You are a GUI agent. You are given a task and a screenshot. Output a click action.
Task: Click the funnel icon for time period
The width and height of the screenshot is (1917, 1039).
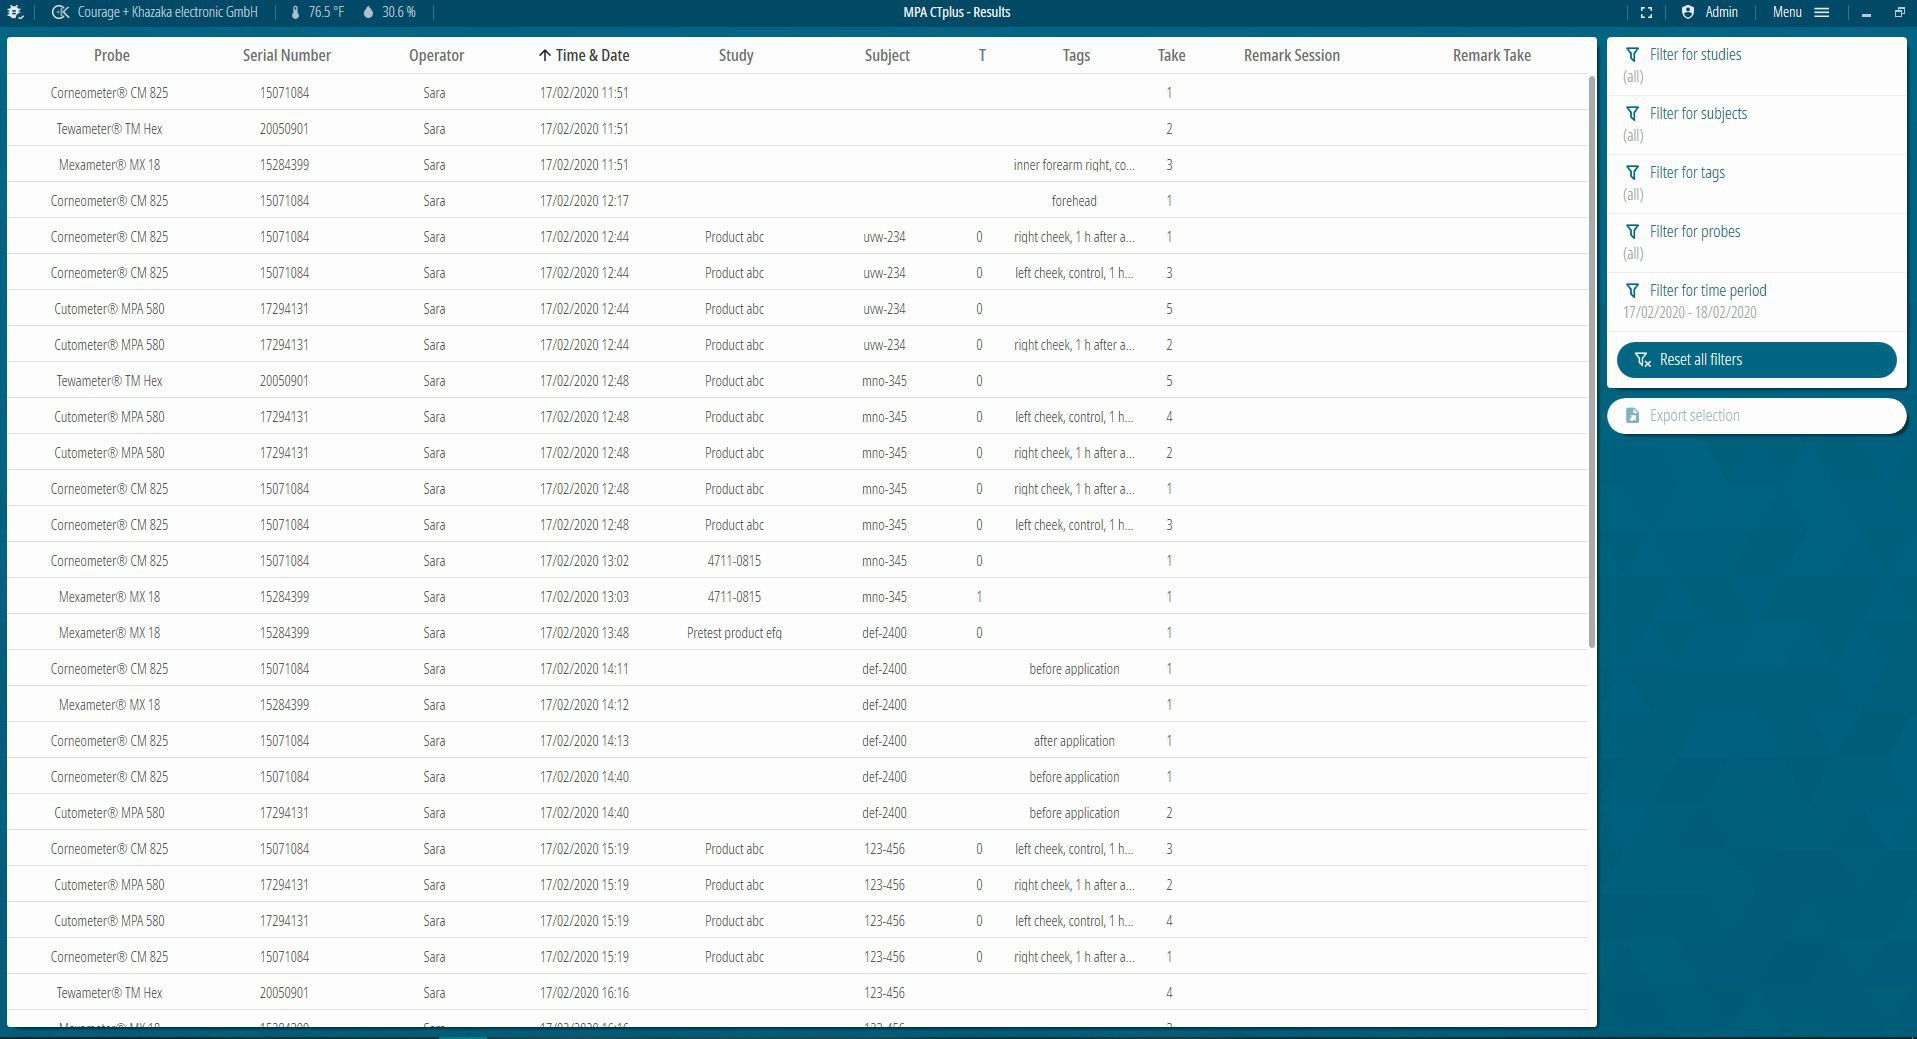tap(1632, 290)
